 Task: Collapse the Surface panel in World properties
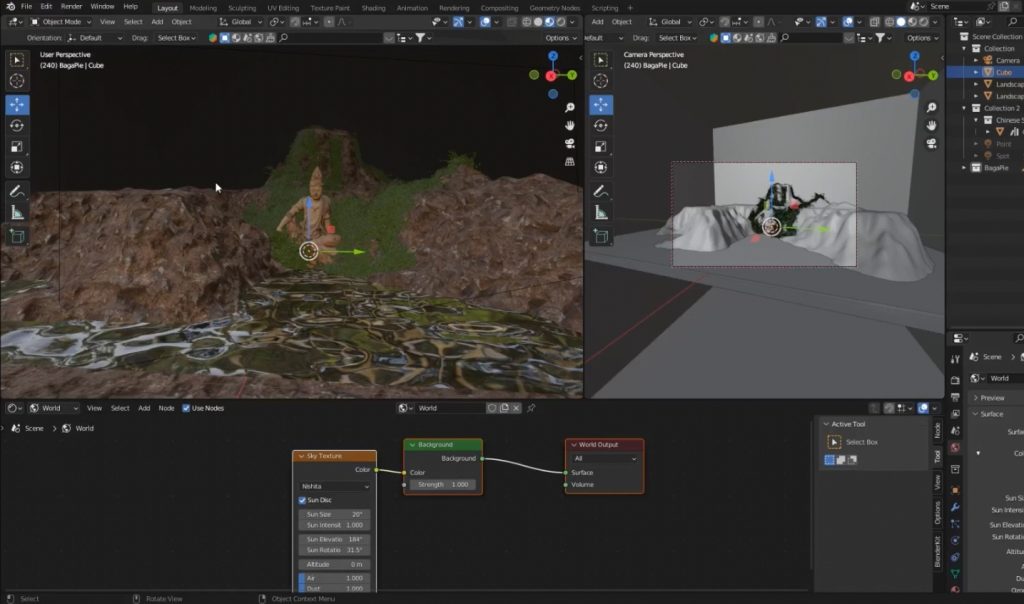[976, 414]
